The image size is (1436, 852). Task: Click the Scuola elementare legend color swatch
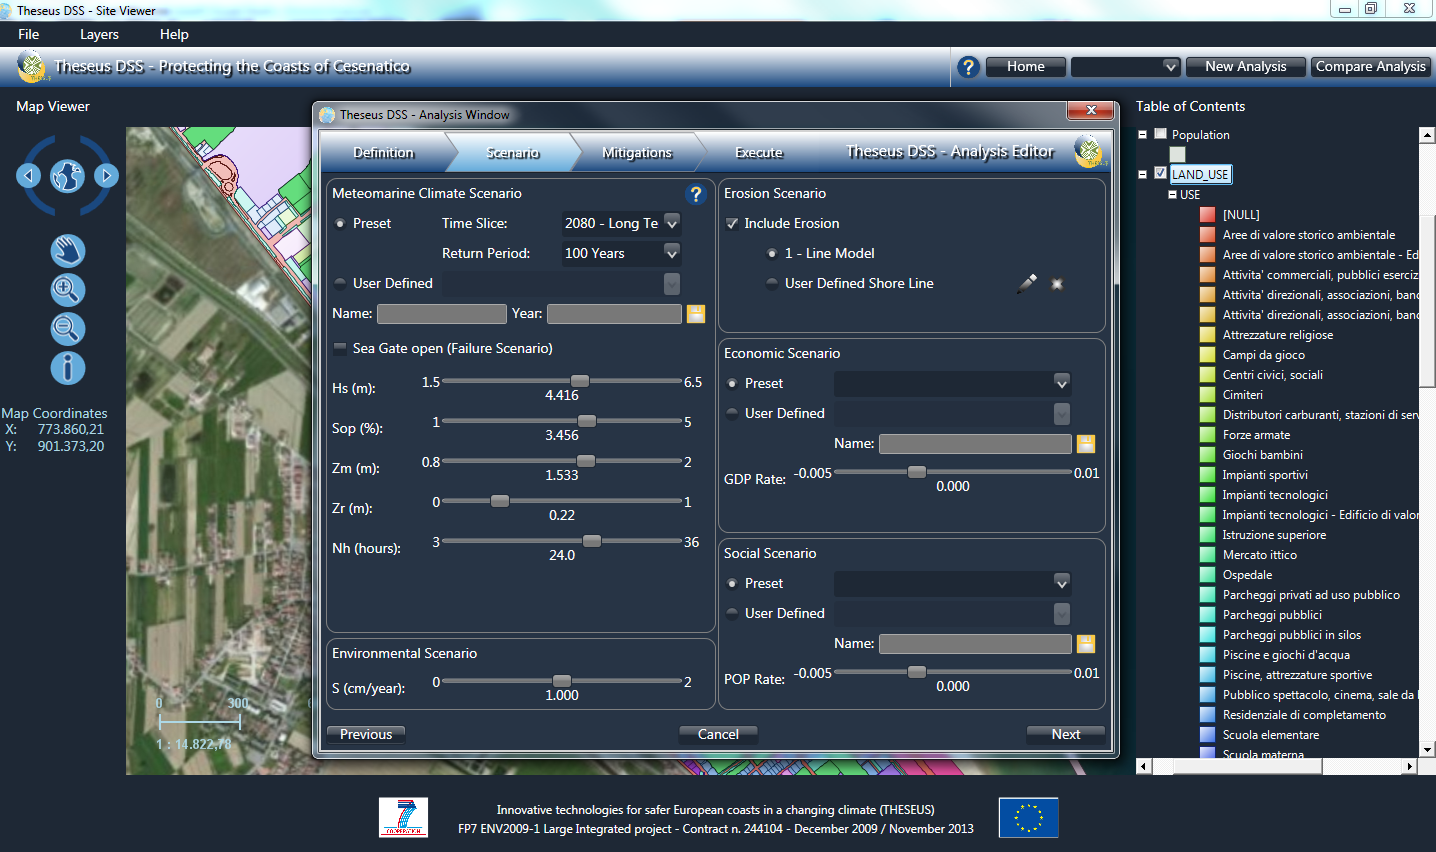[1207, 735]
